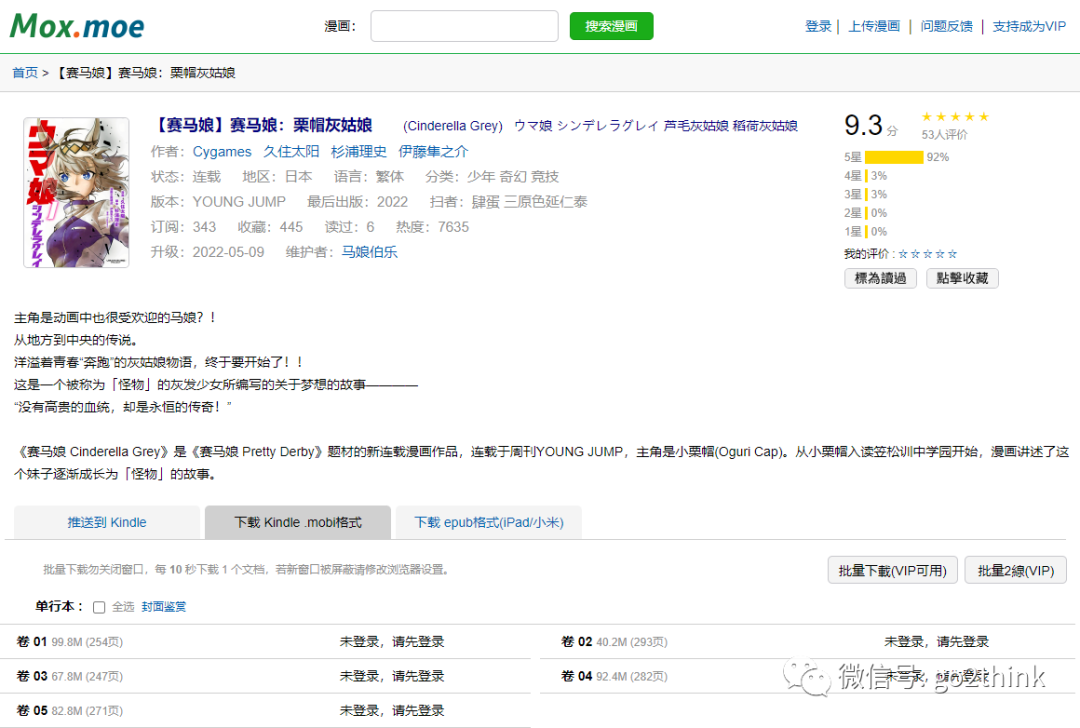Switch to the 推送到 Kindle tab
The image size is (1080, 728).
(x=107, y=522)
